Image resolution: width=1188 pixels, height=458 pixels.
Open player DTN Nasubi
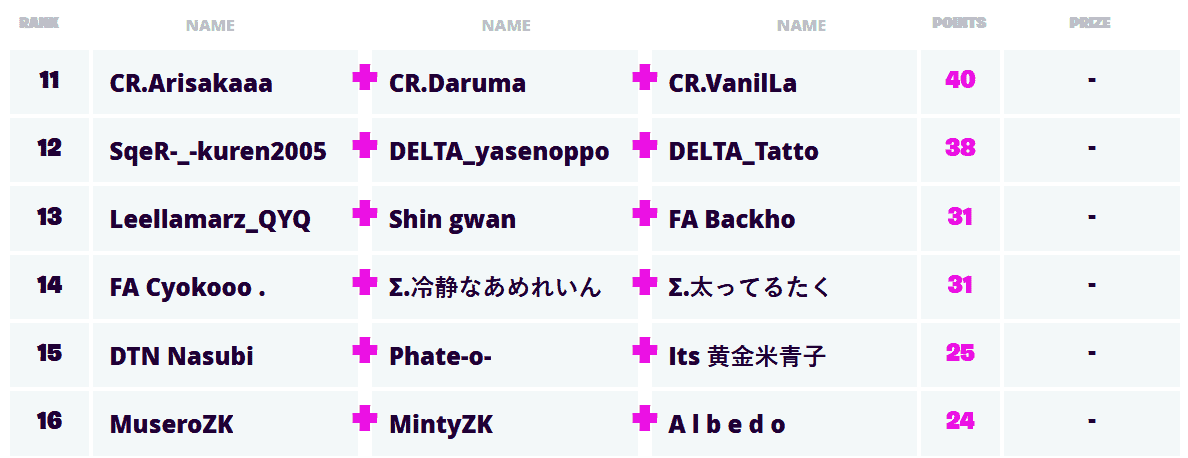181,356
